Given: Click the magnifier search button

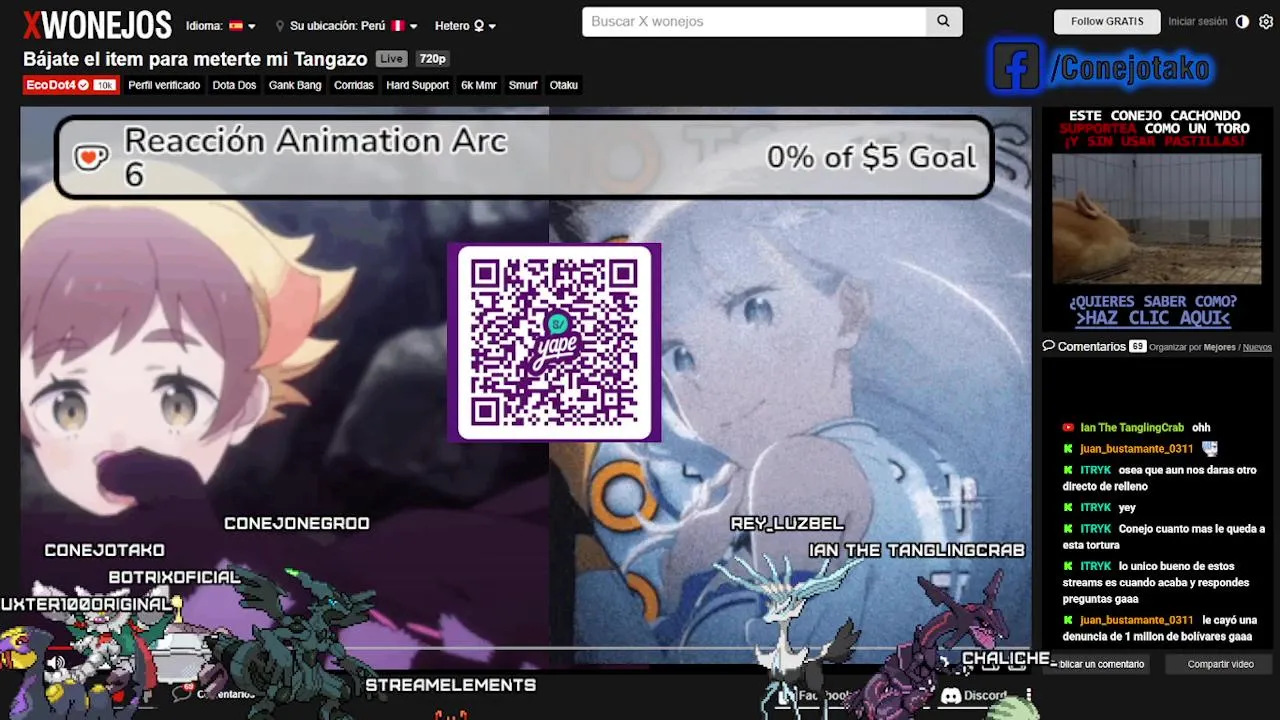Looking at the screenshot, I should pyautogui.click(x=943, y=21).
